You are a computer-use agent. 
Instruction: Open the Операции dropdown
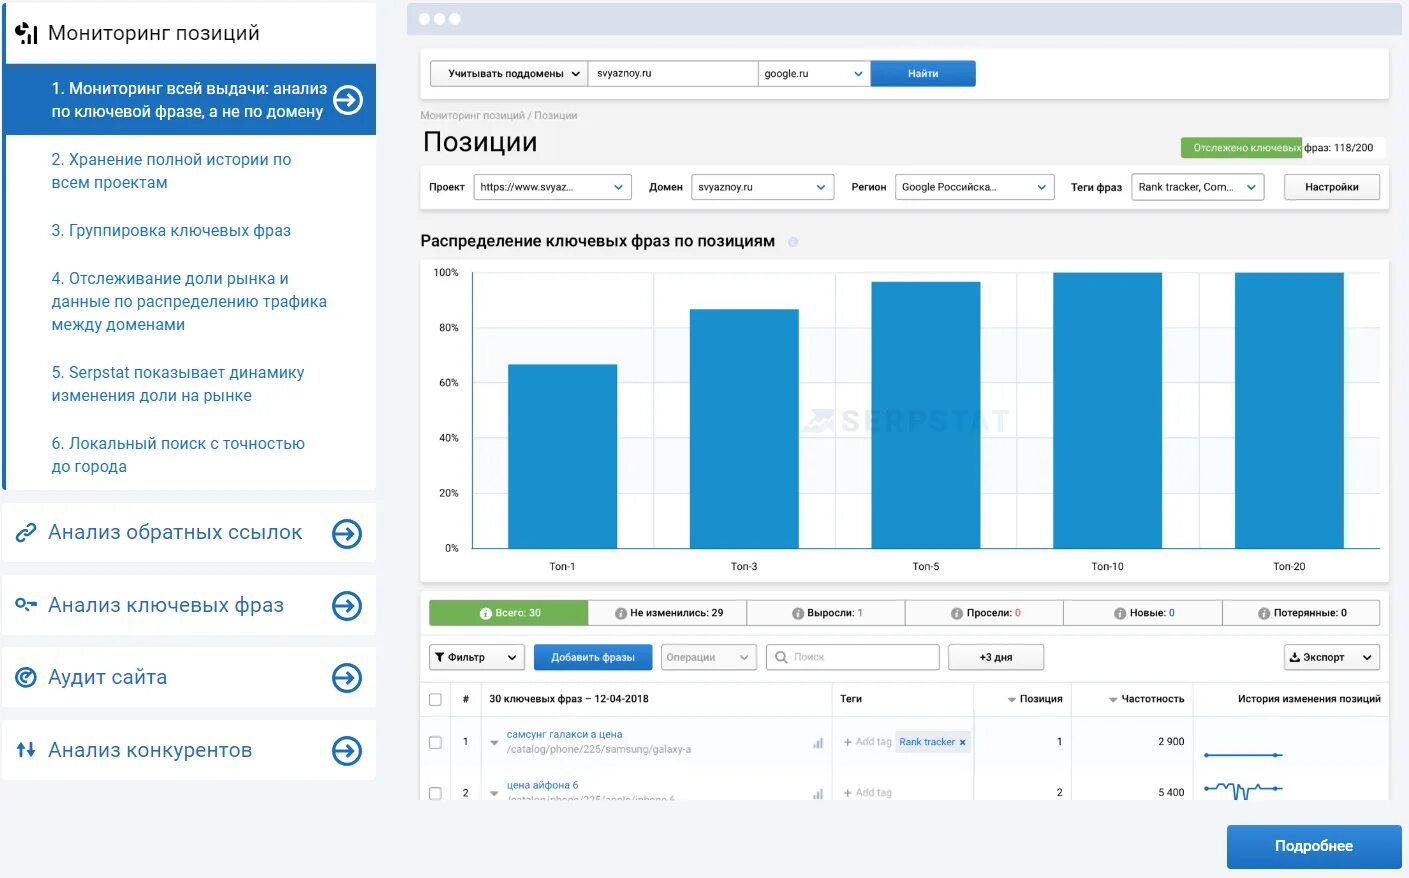click(708, 657)
